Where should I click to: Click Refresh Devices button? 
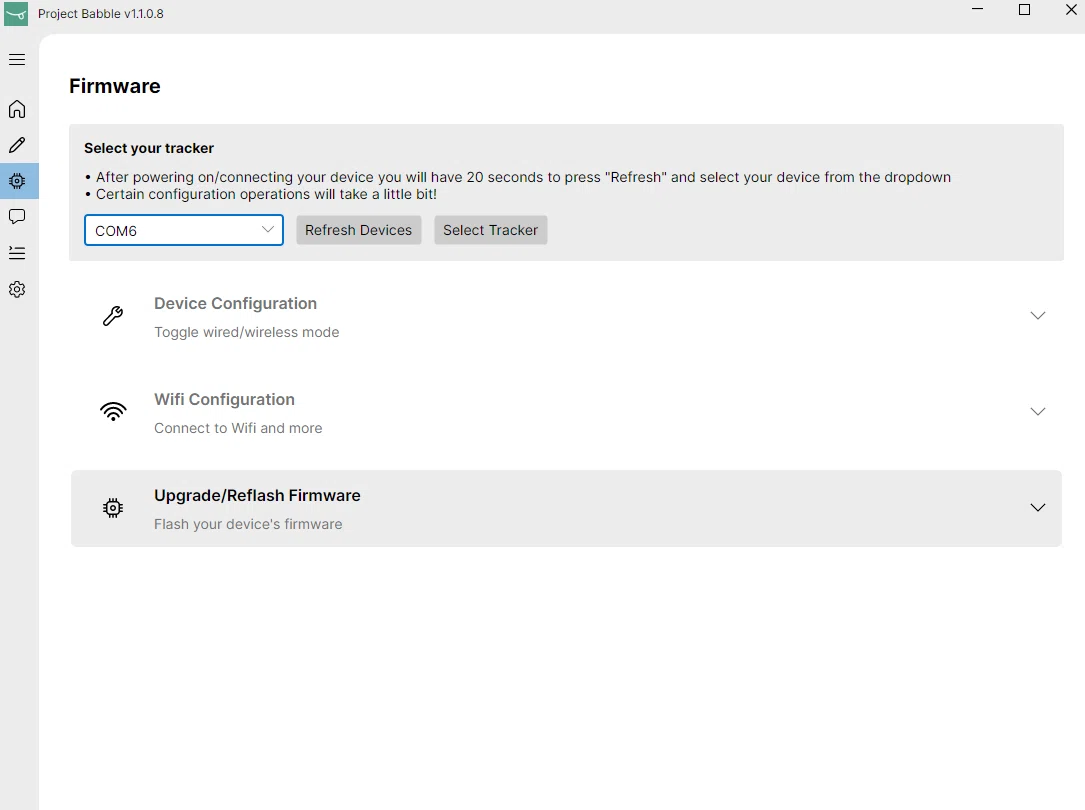[x=358, y=230]
